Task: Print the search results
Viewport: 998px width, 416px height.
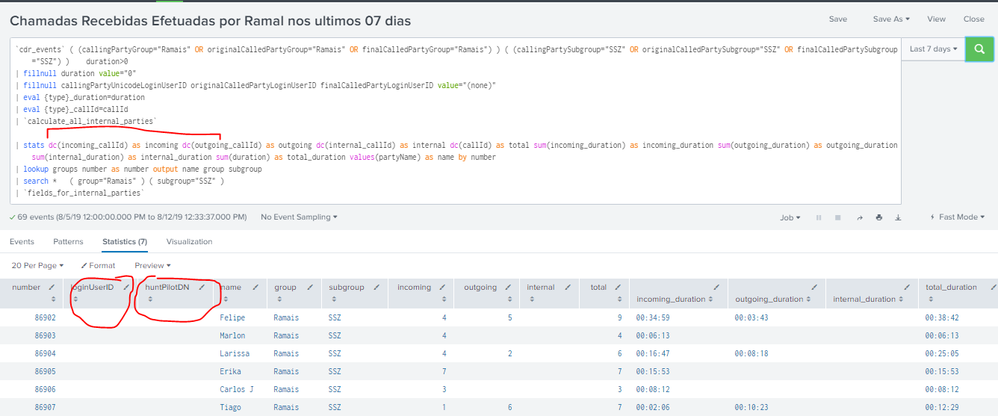Action: [x=879, y=216]
